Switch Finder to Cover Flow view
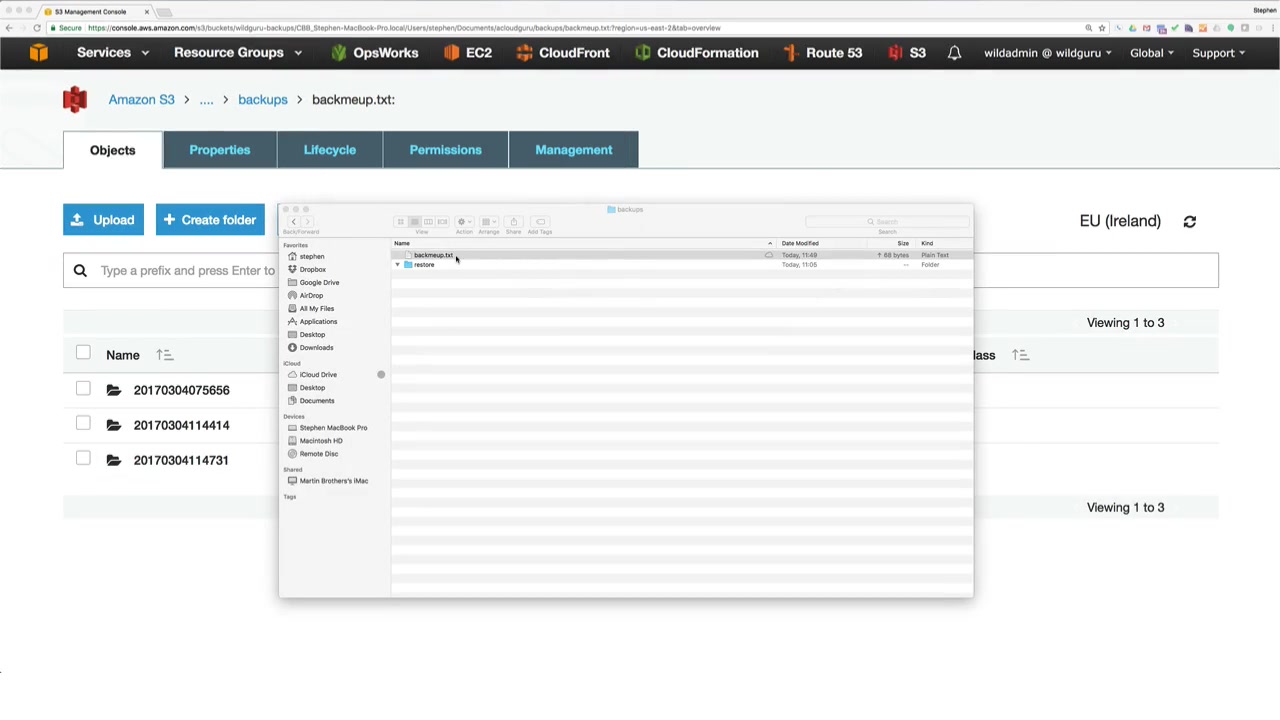 click(442, 222)
